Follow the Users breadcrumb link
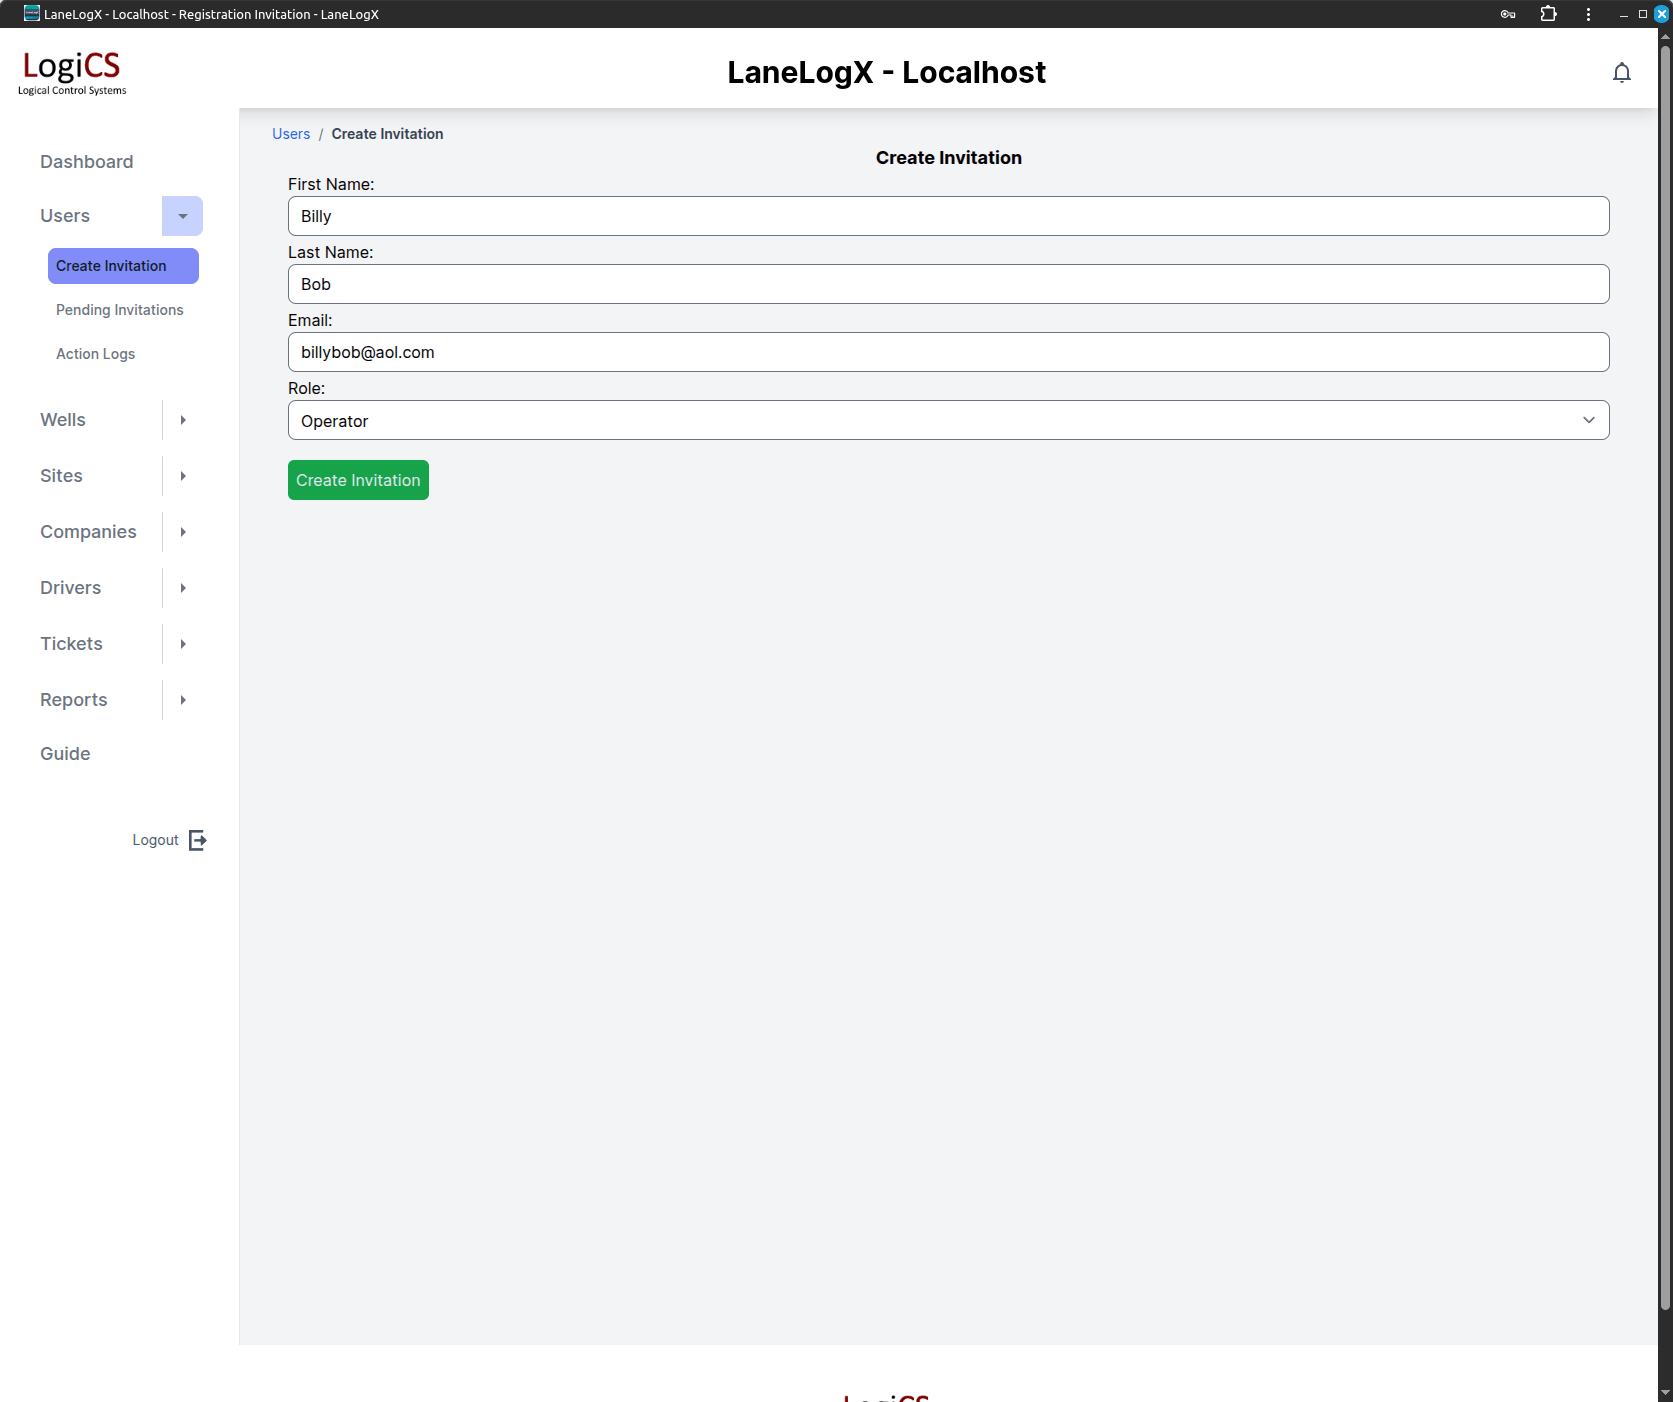Image resolution: width=1673 pixels, height=1402 pixels. pos(291,134)
